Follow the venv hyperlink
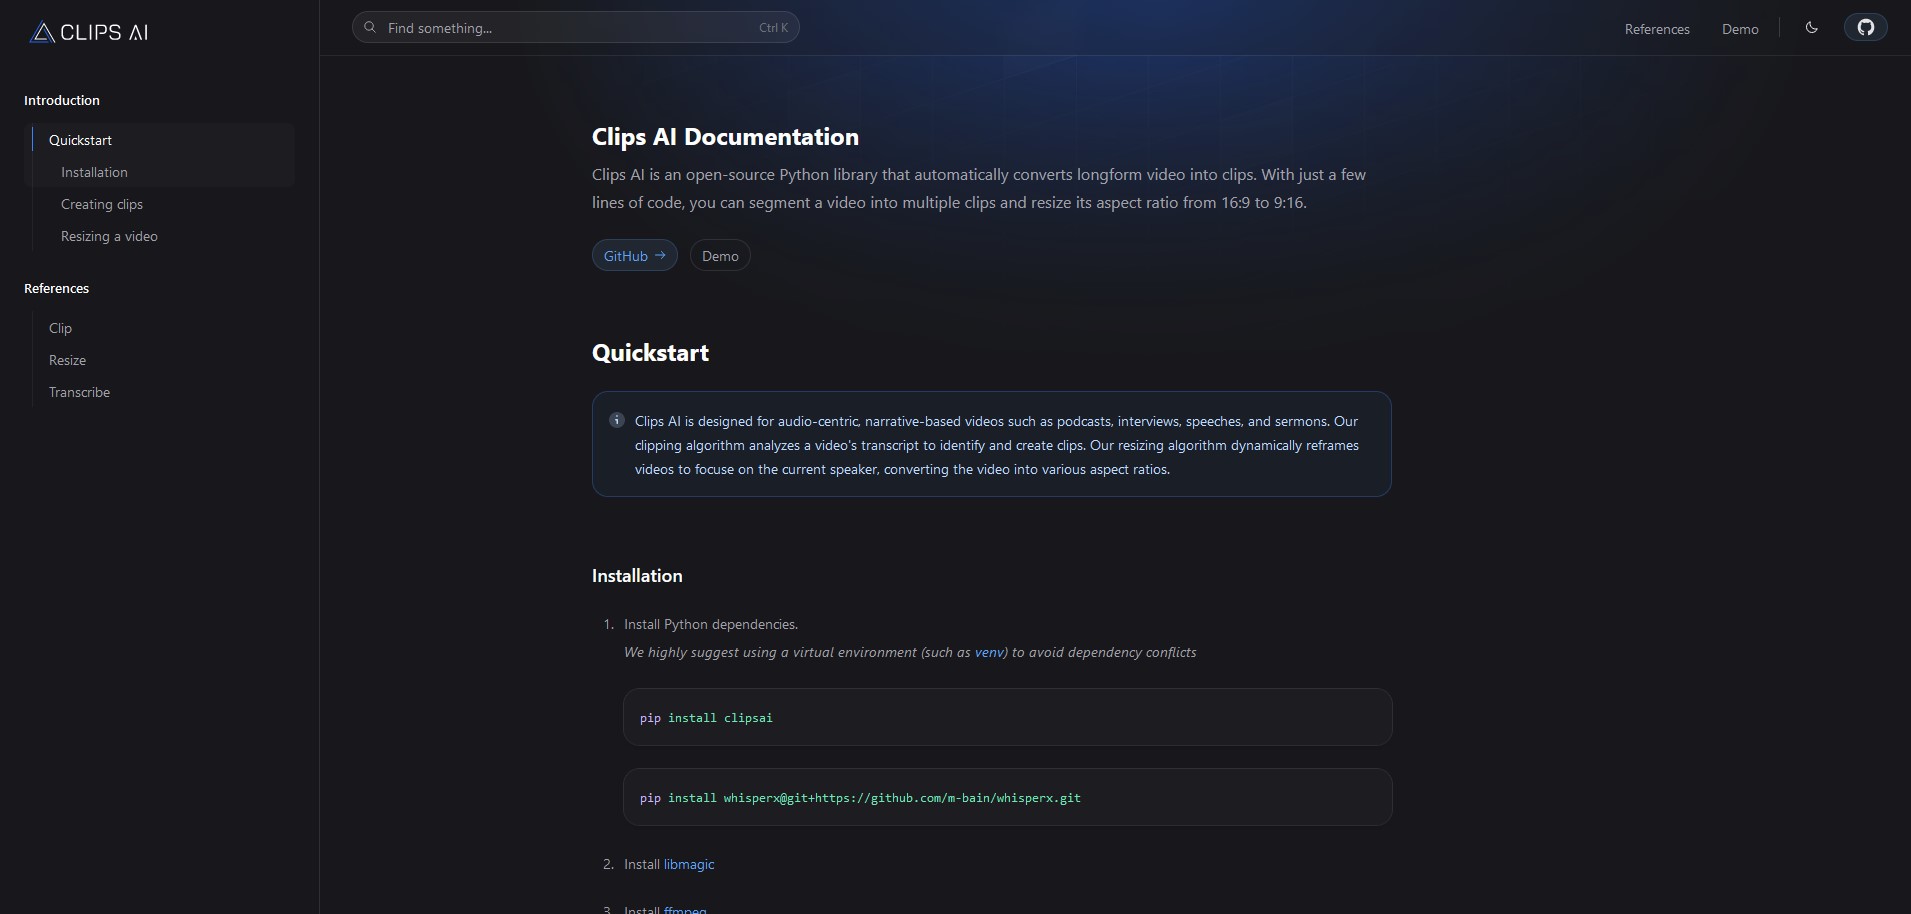The height and width of the screenshot is (914, 1911). point(989,652)
